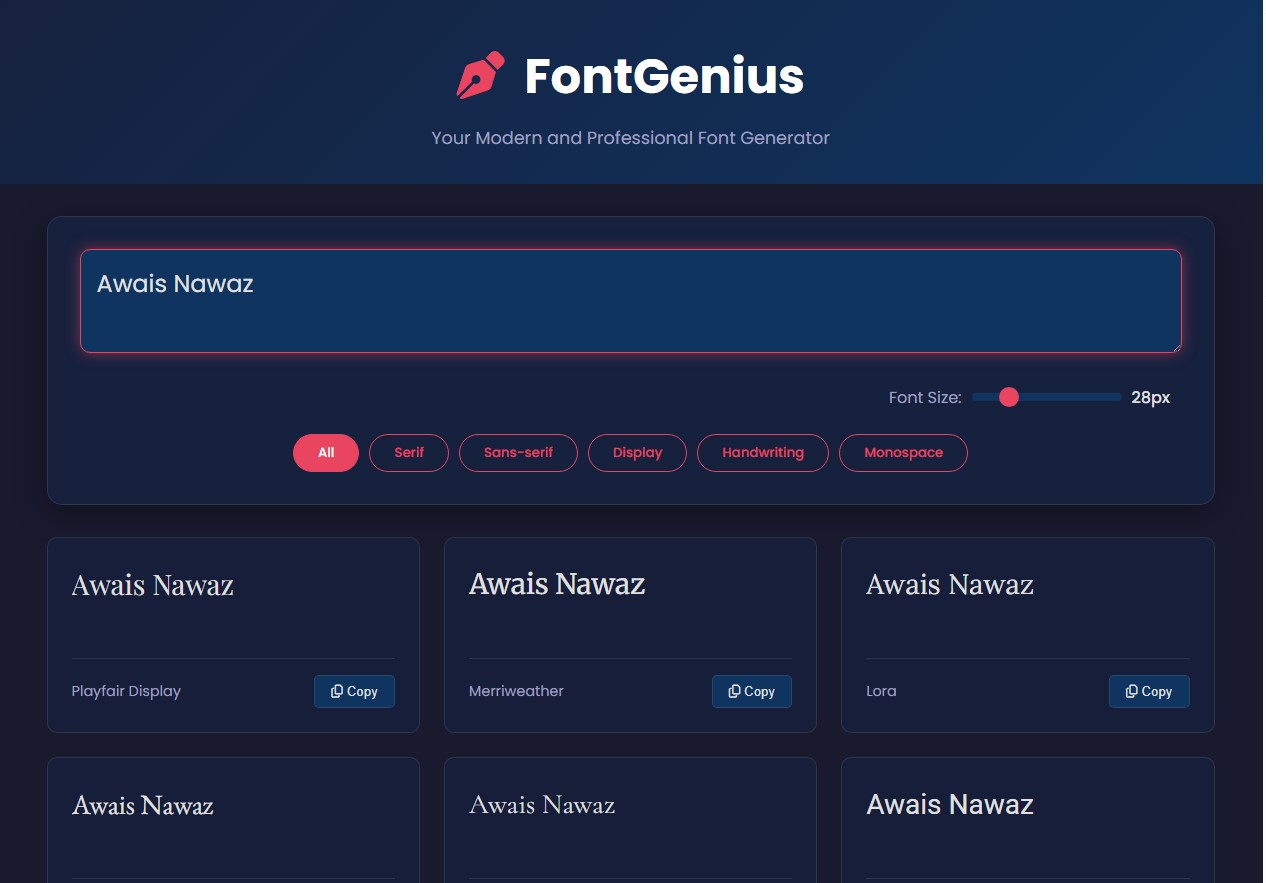Image resolution: width=1266 pixels, height=883 pixels.
Task: Select the Monospace filter
Action: [903, 453]
